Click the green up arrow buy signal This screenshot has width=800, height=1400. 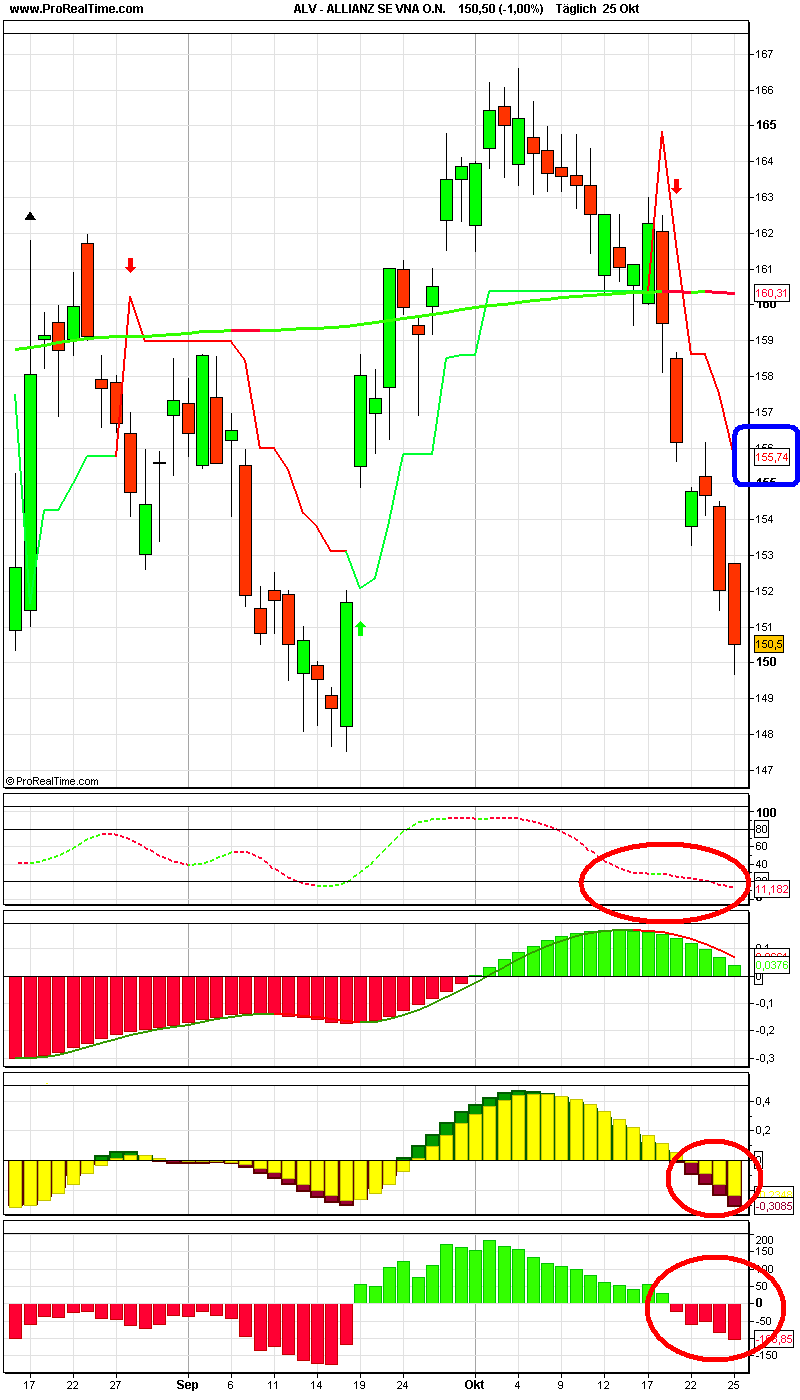tap(361, 628)
